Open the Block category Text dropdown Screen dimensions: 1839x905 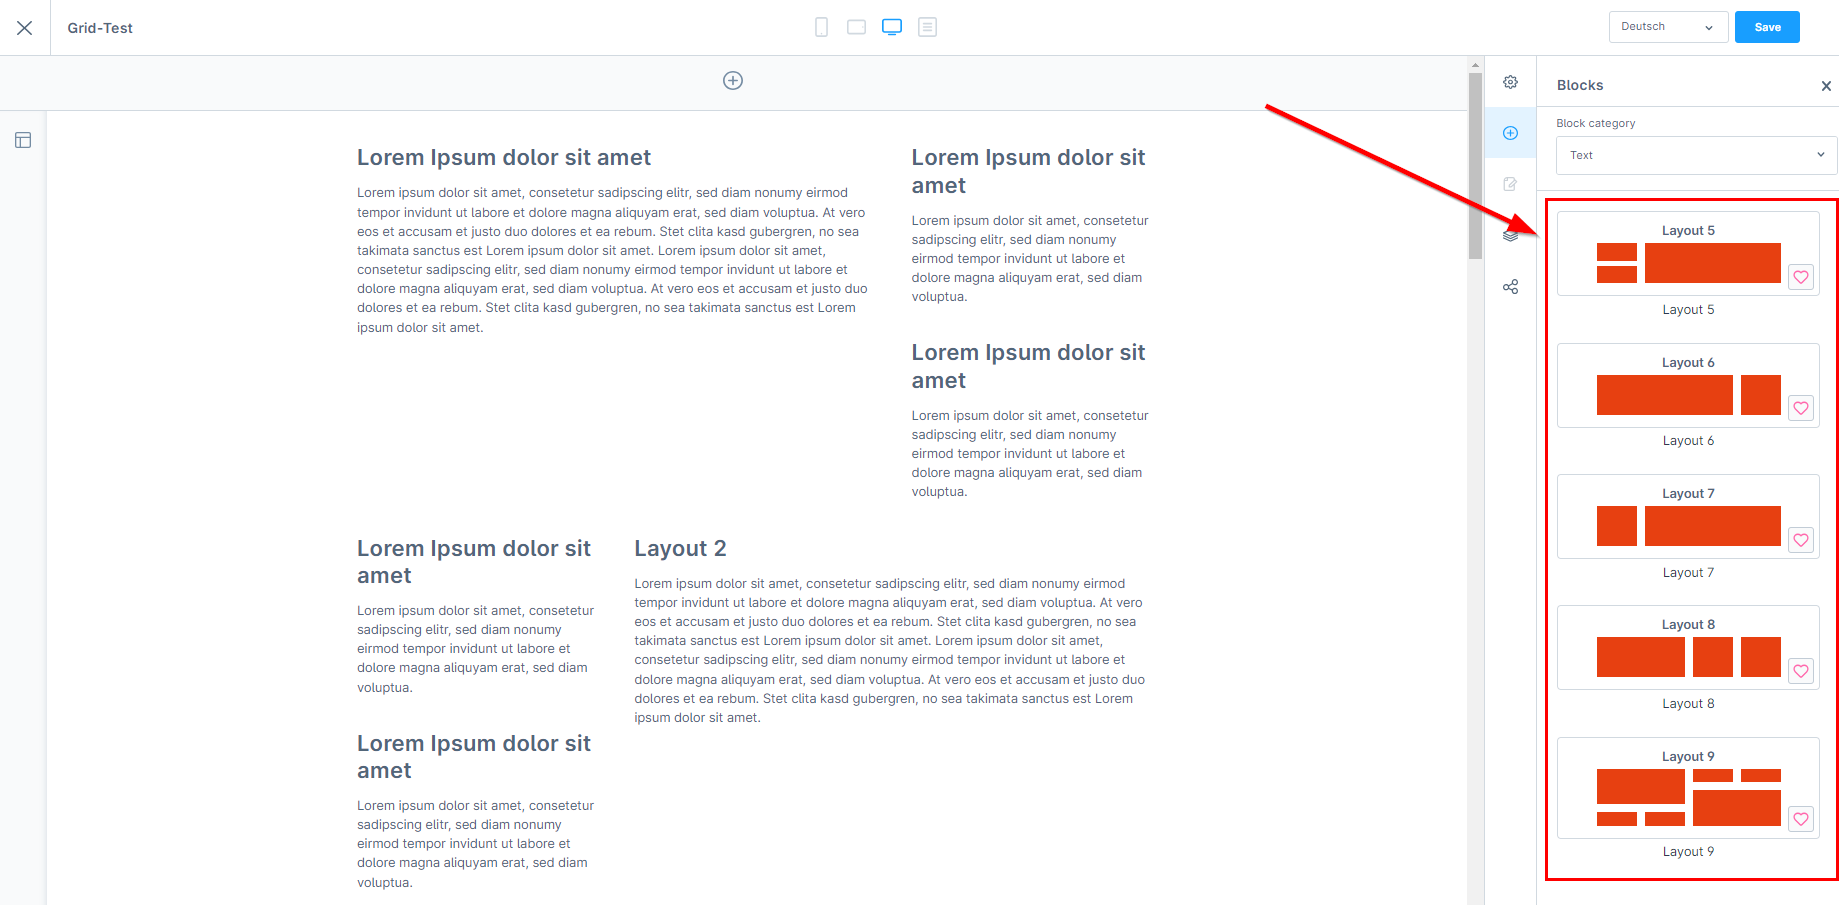pyautogui.click(x=1696, y=155)
